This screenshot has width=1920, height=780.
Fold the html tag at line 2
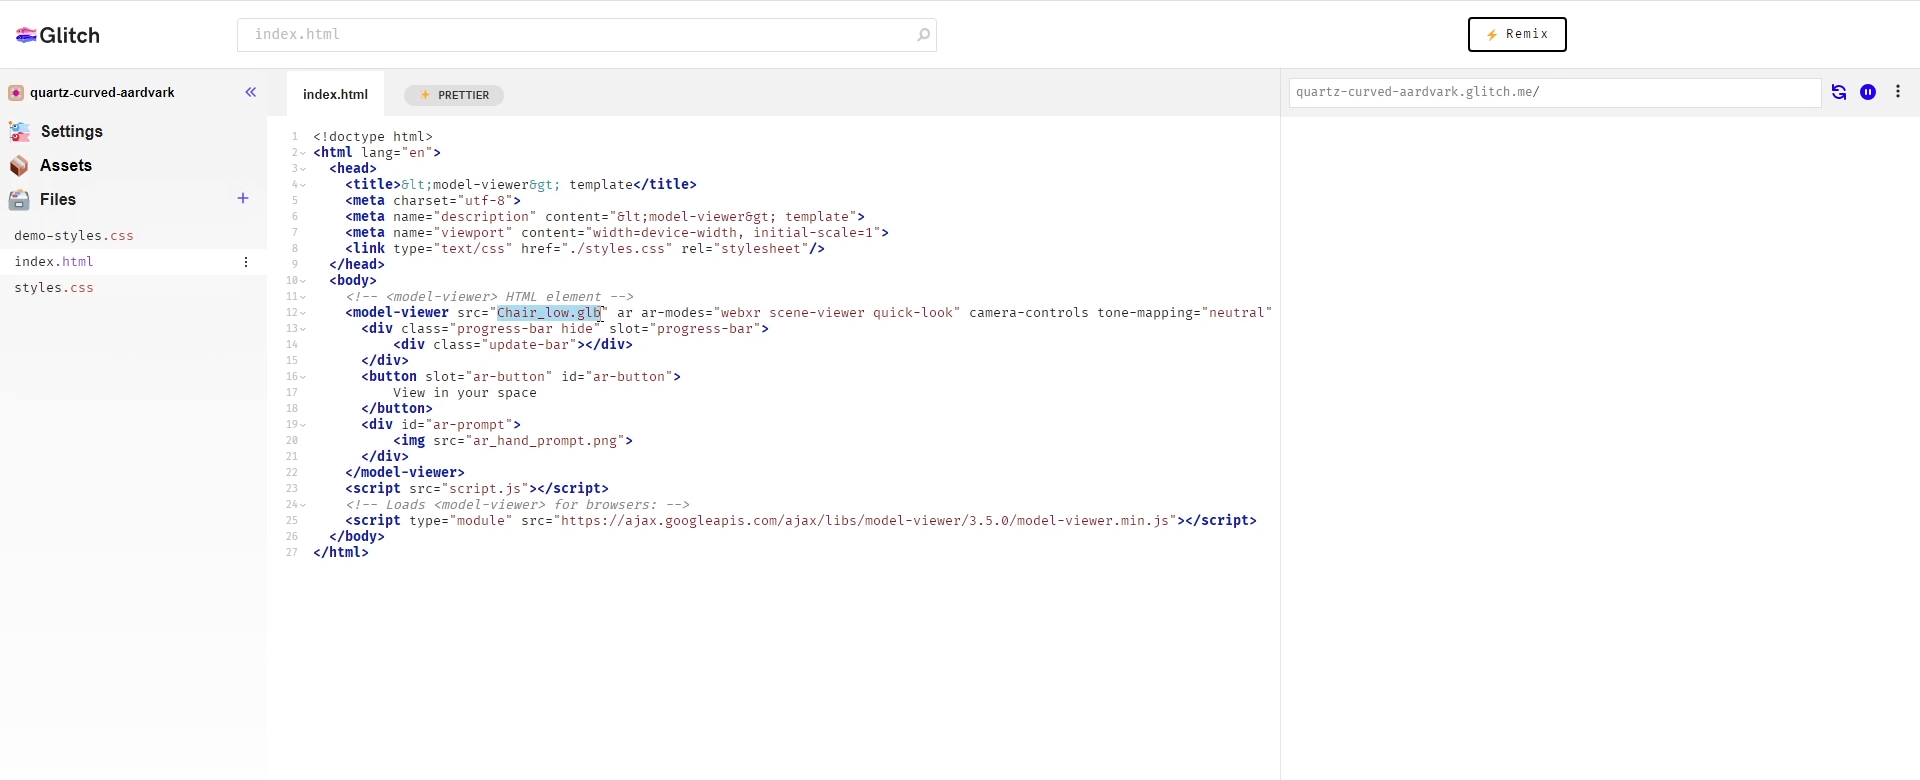pyautogui.click(x=303, y=153)
